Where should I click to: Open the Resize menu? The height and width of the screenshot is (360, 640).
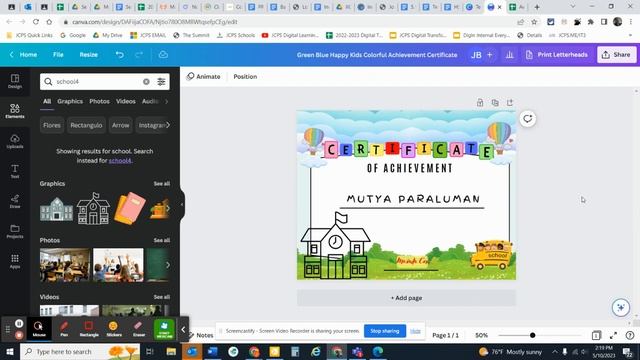[88, 55]
